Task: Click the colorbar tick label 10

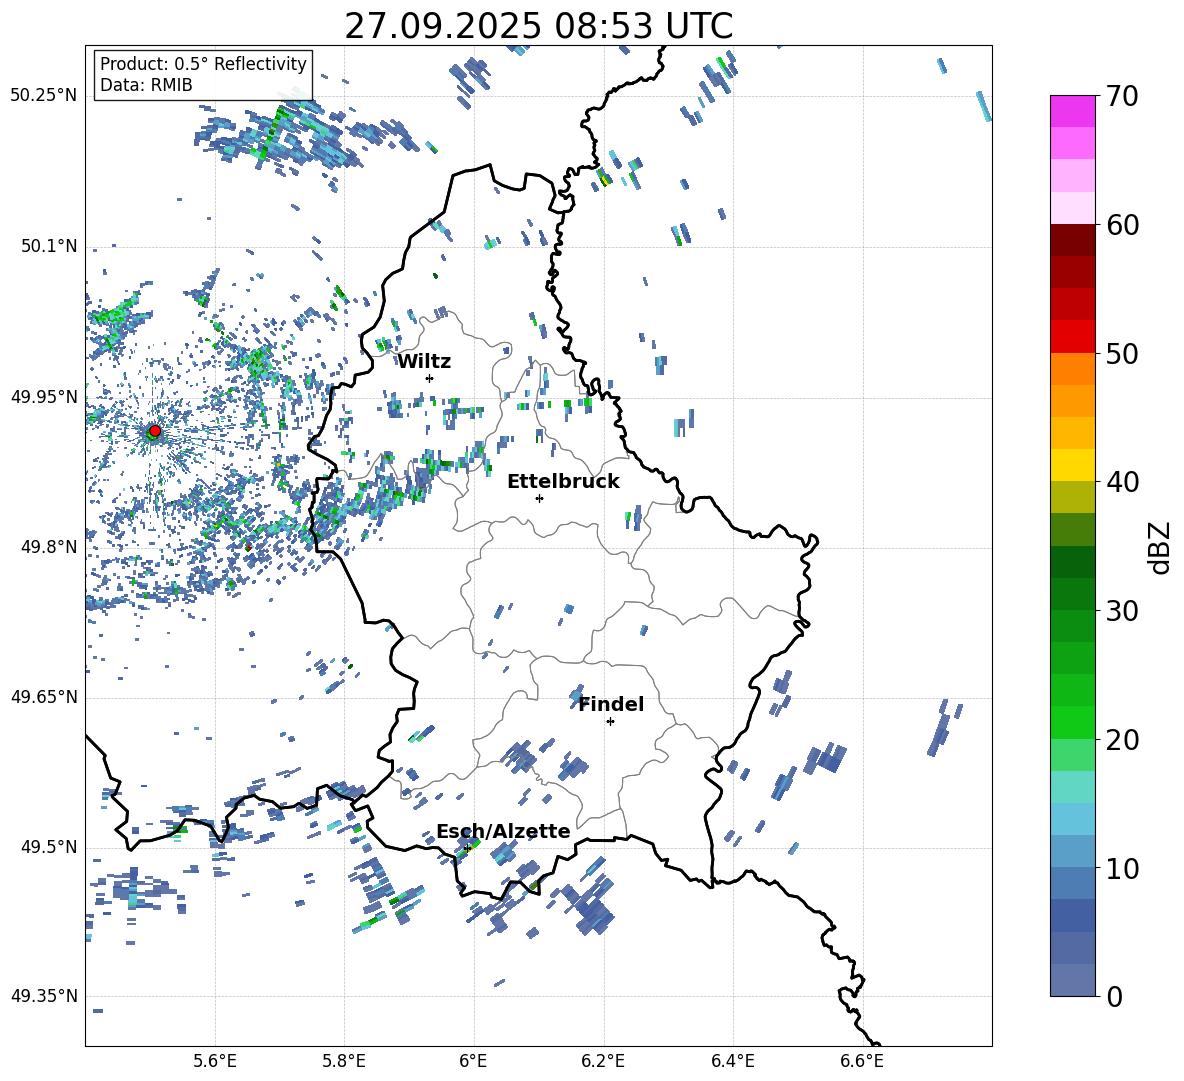Action: 1122,868
